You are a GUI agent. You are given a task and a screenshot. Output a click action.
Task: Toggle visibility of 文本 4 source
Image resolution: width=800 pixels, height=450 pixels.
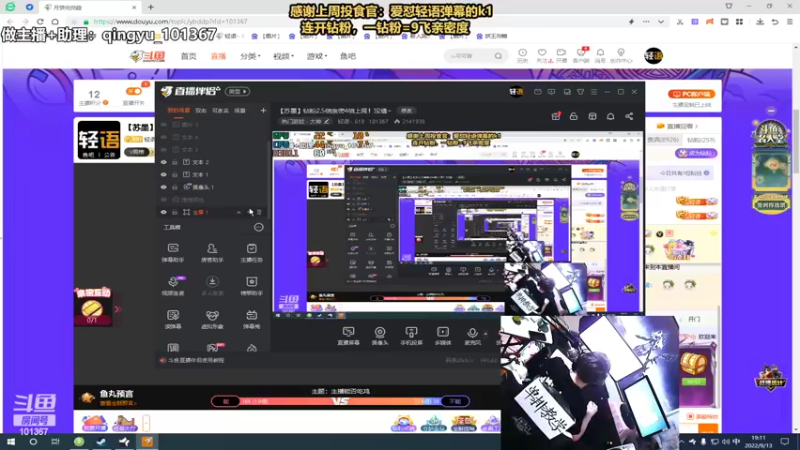point(164,137)
